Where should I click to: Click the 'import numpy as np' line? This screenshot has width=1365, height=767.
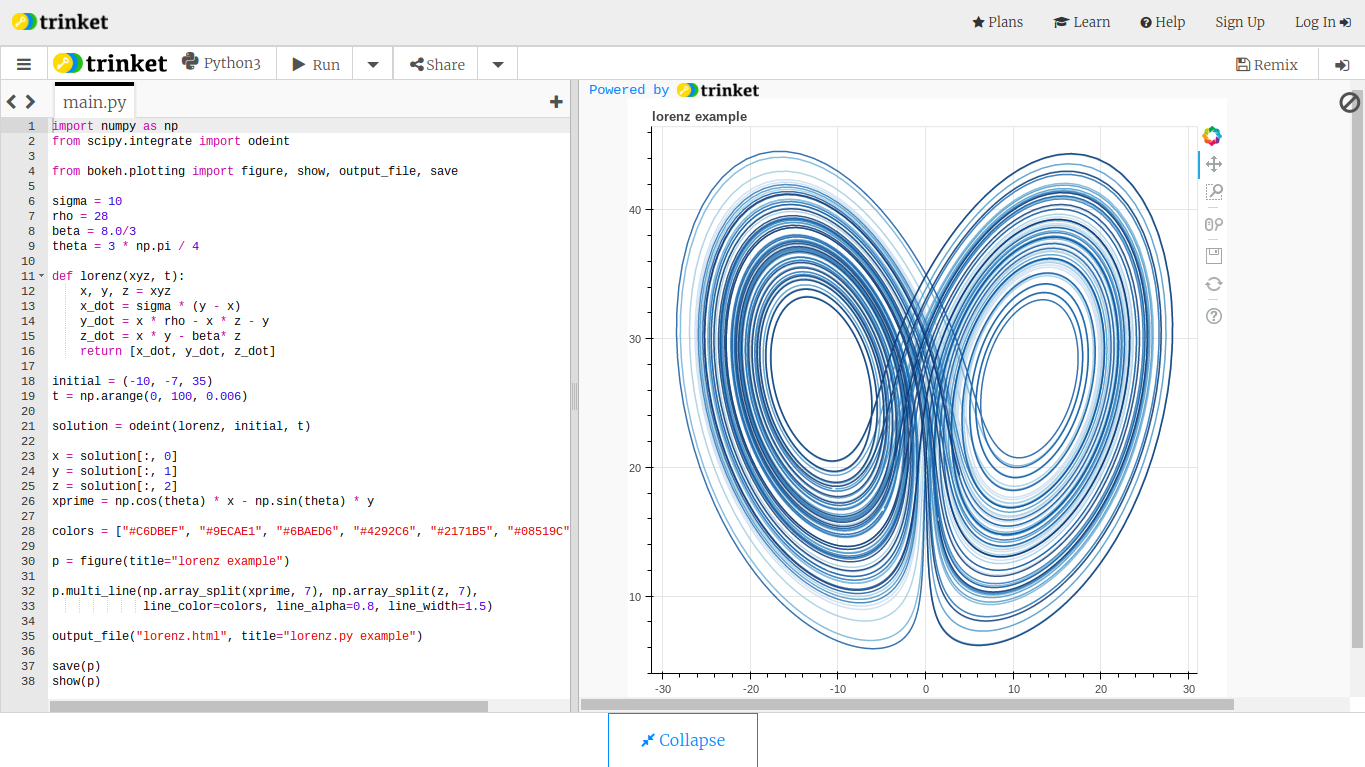[x=115, y=126]
